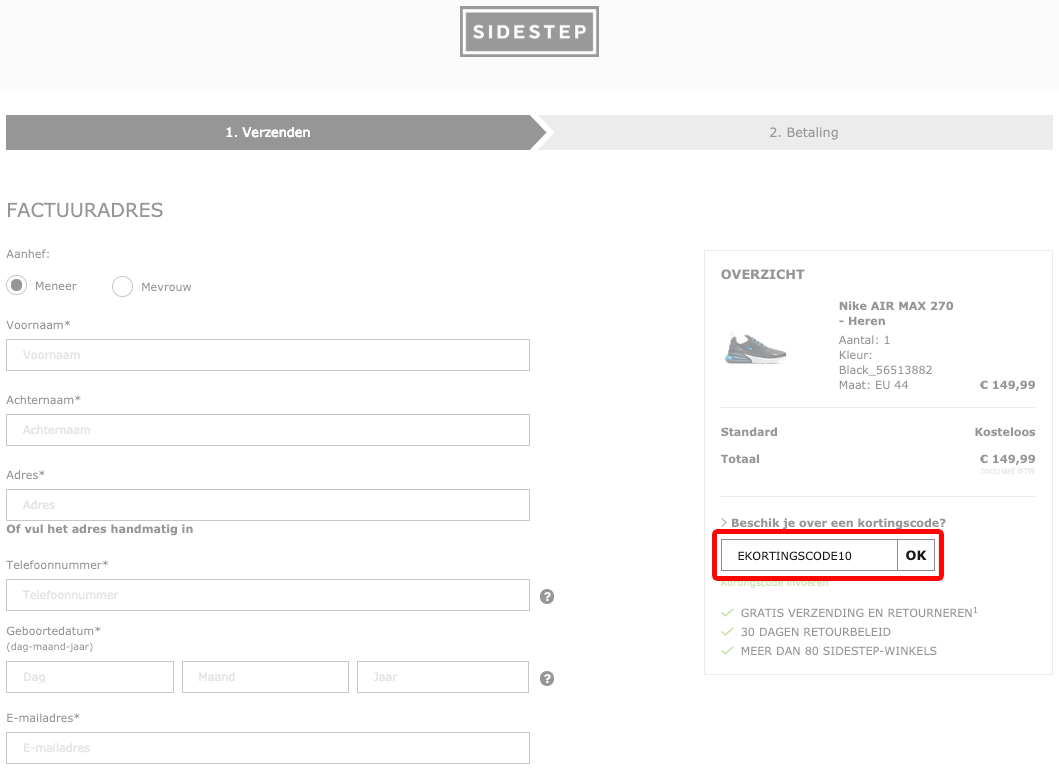Select the Mevrouw radio button
Screen dimensions: 1059x770
[x=122, y=286]
